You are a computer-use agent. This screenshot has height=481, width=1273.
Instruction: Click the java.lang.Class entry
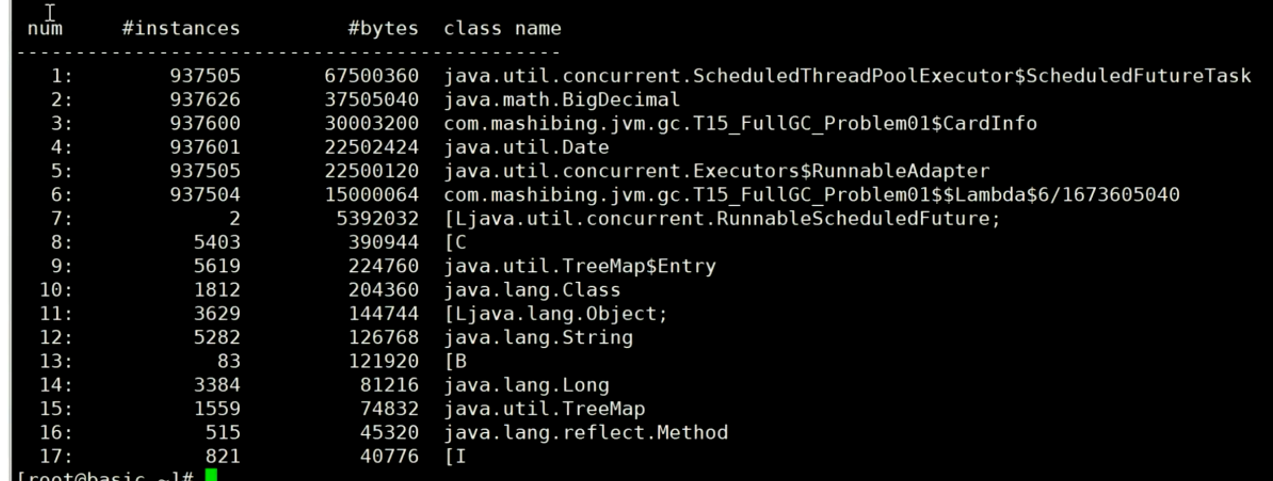[x=532, y=290]
